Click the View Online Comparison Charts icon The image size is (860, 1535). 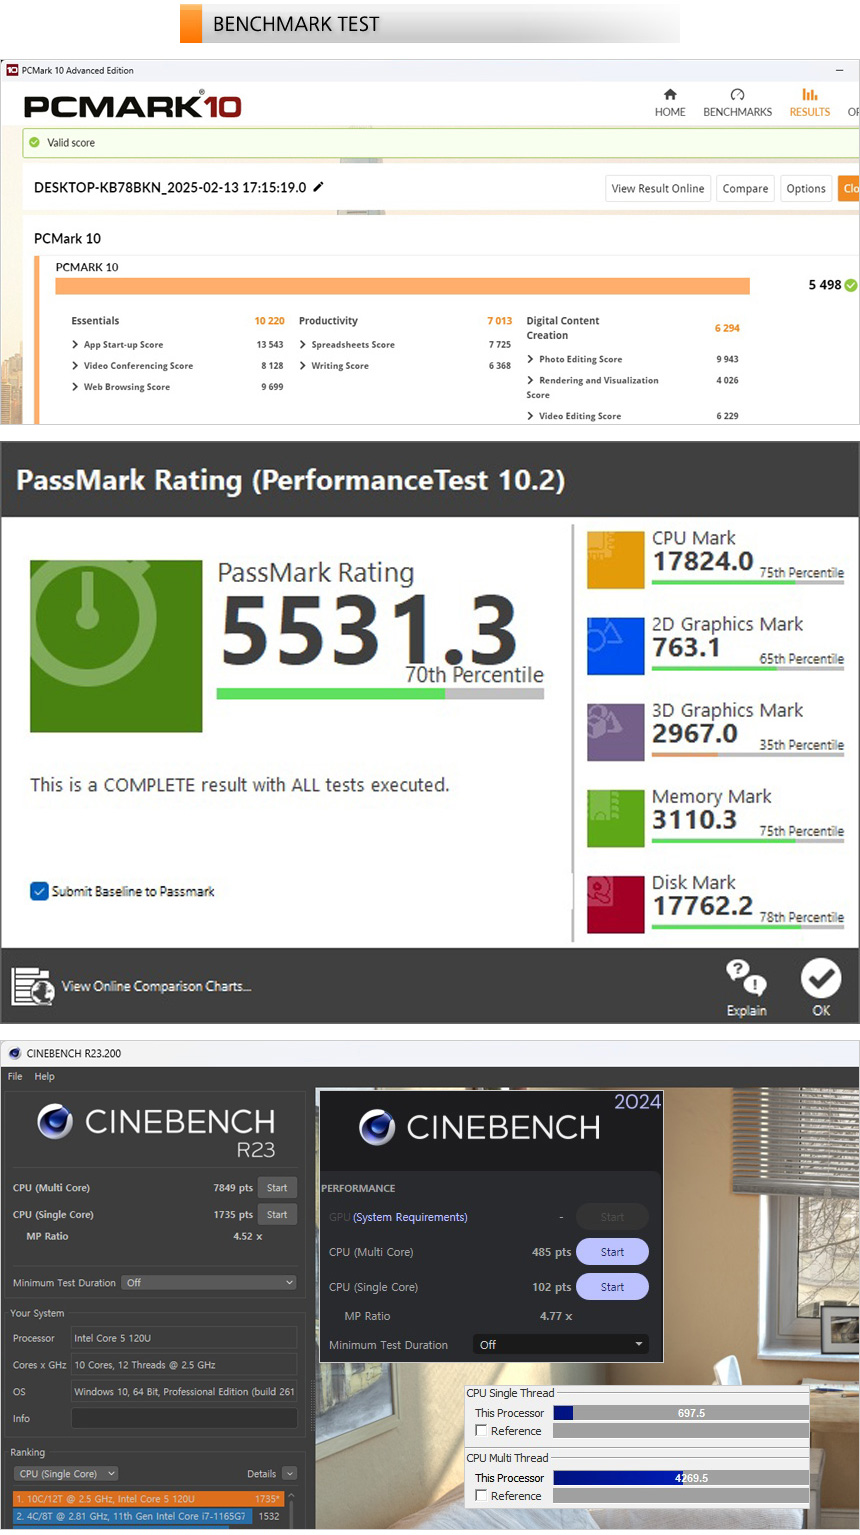tap(32, 986)
